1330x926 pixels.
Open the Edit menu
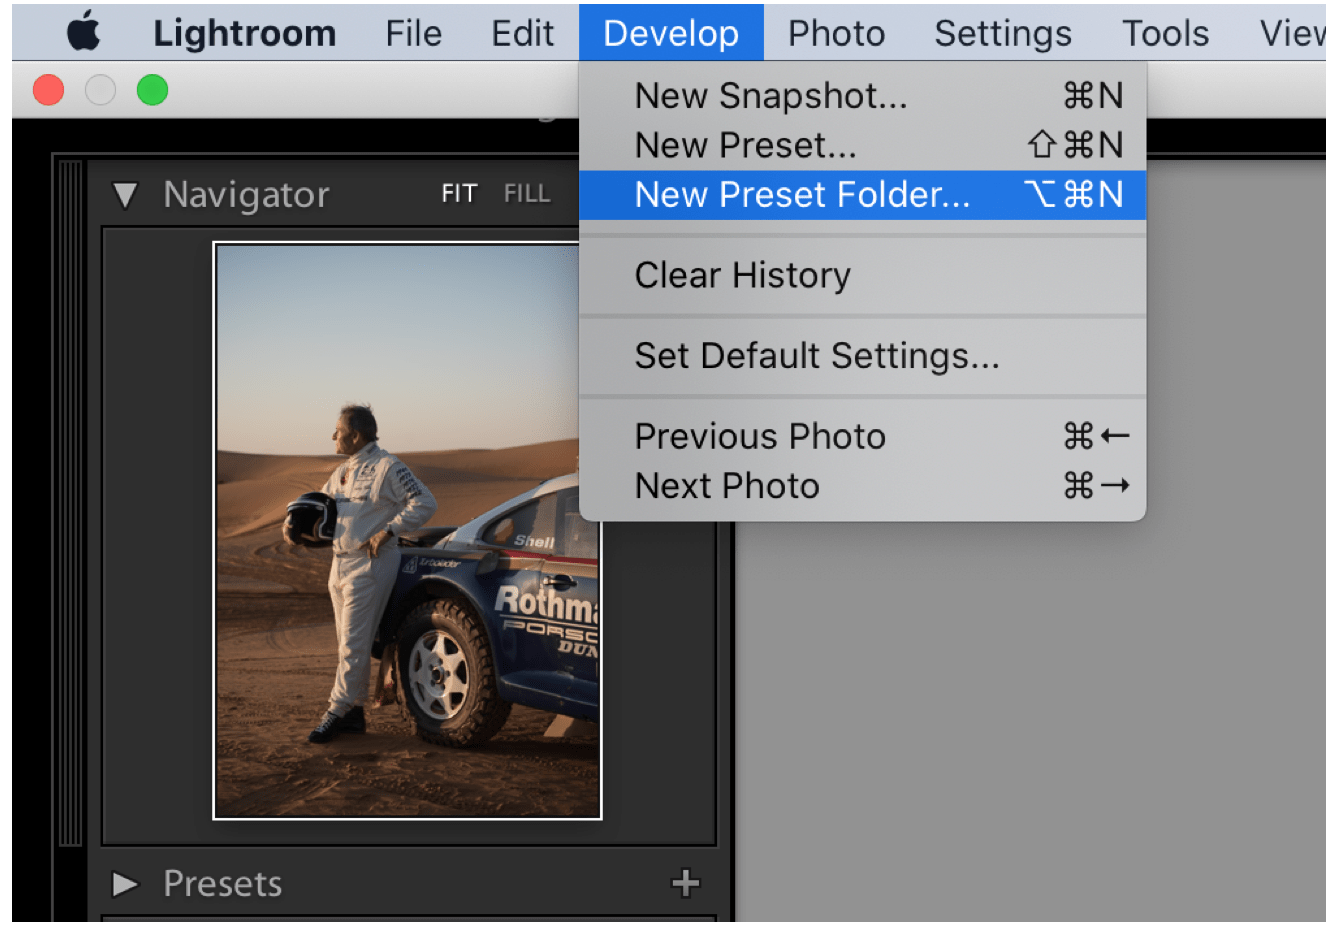click(x=522, y=34)
